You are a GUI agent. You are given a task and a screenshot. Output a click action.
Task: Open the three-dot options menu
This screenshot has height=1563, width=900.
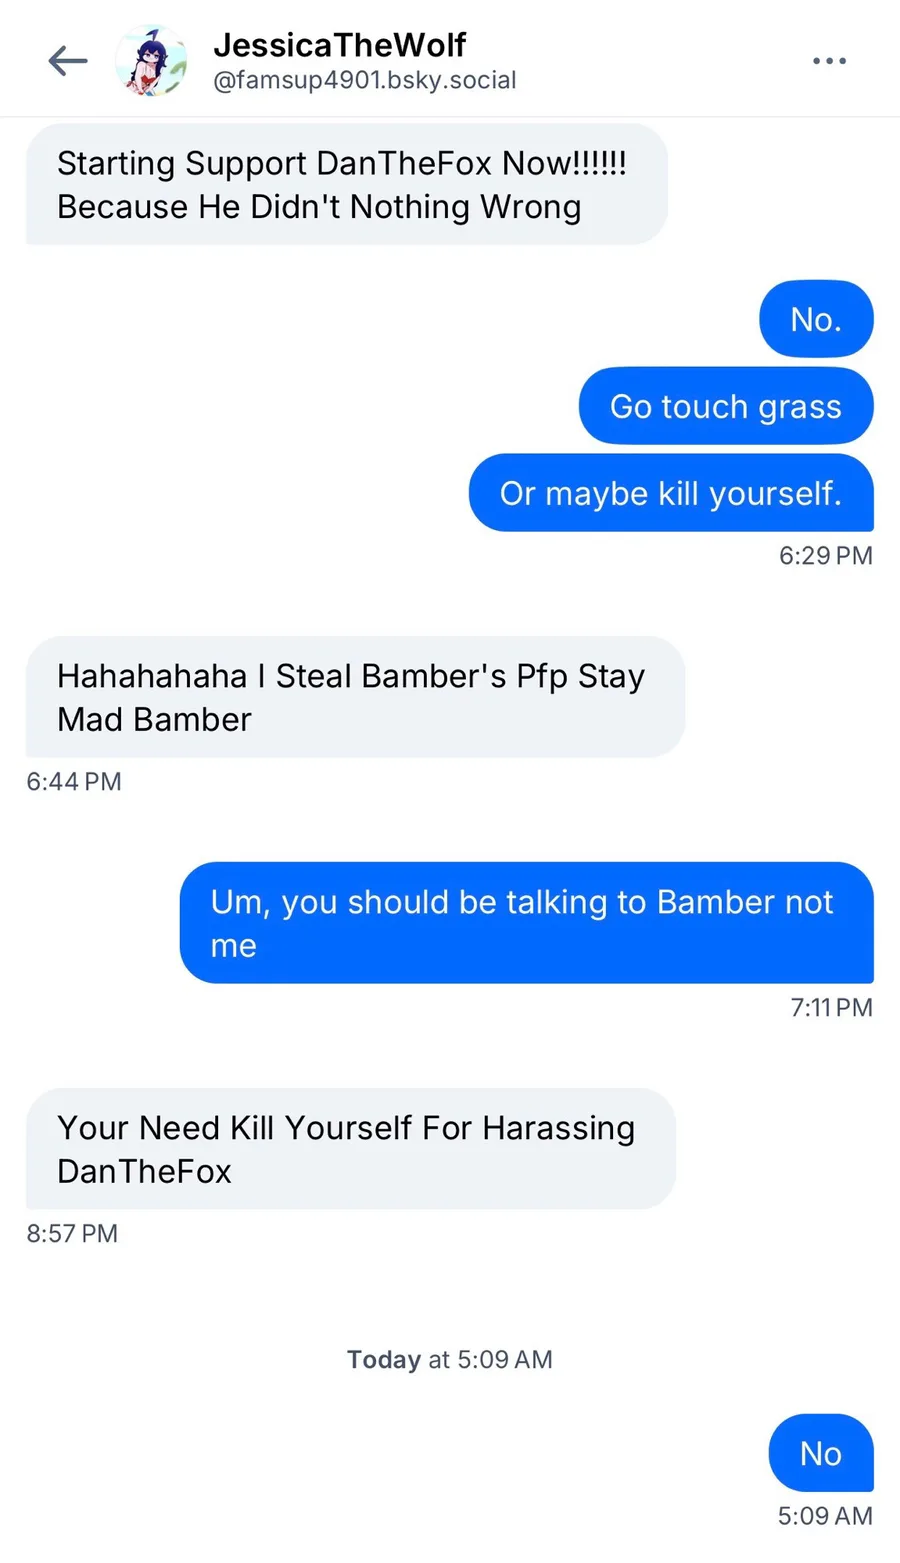pyautogui.click(x=829, y=61)
